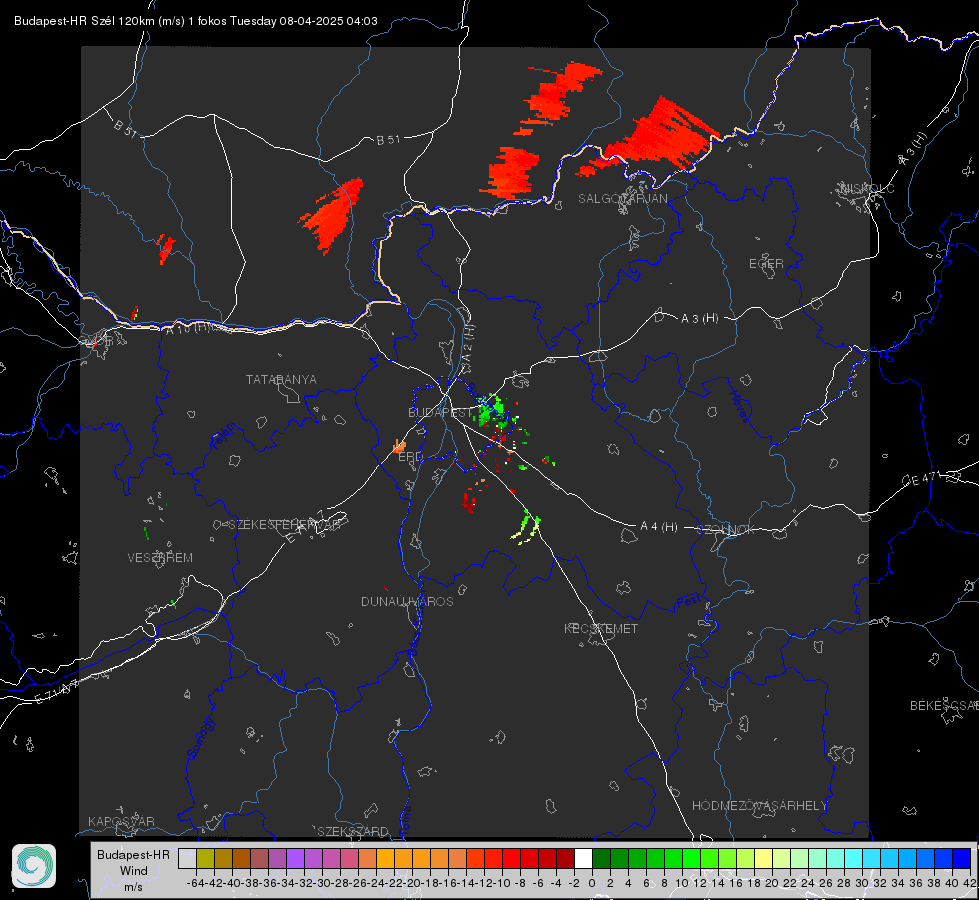Select the SALGÓTARJÁN city label

pos(622,199)
